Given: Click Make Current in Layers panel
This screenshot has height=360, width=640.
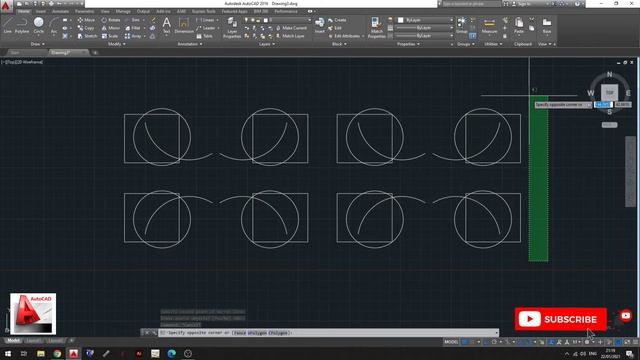Looking at the screenshot, I should point(291,28).
